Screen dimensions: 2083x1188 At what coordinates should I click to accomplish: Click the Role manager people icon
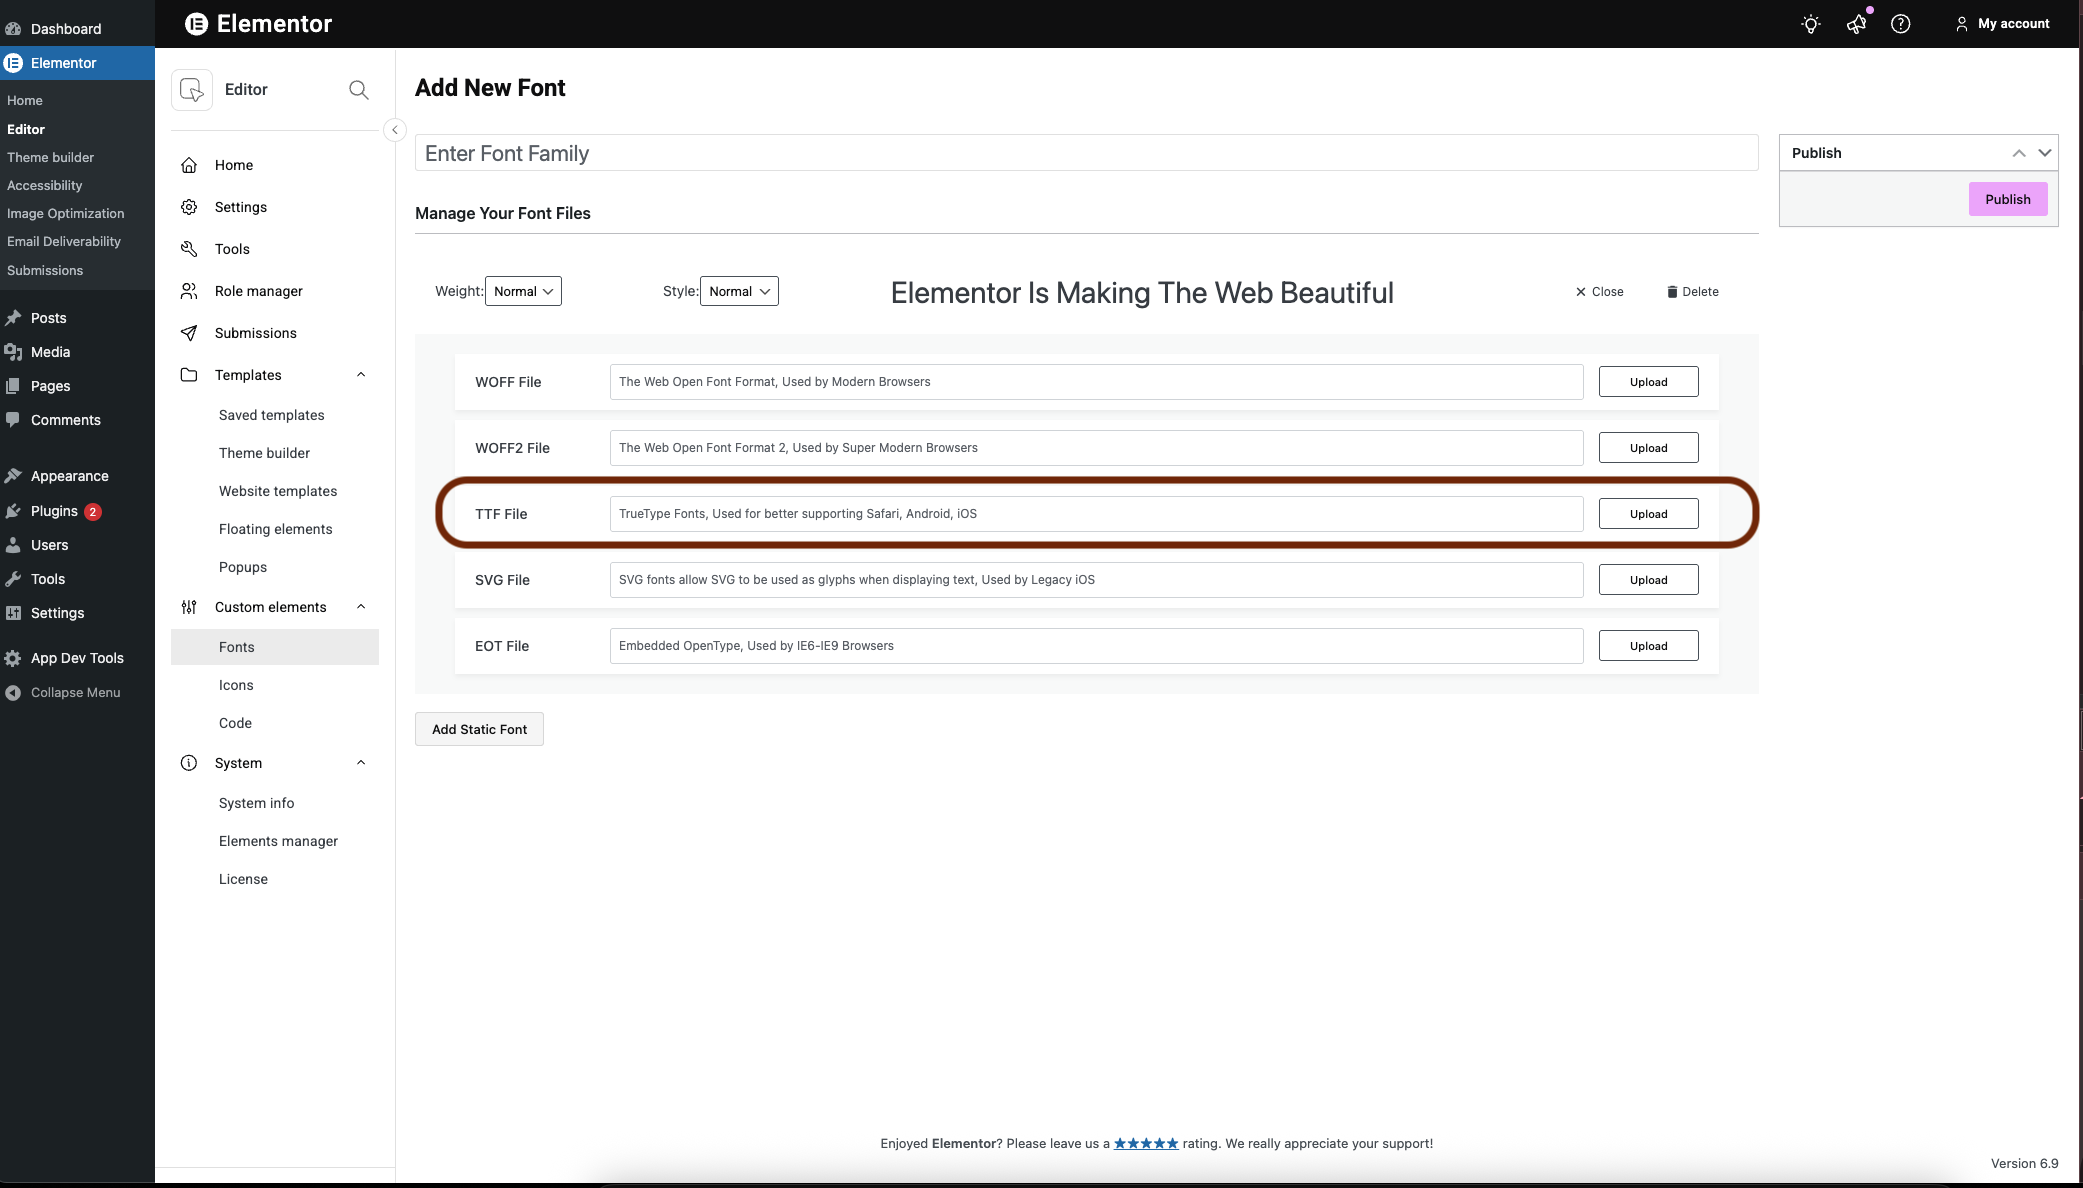click(x=189, y=291)
